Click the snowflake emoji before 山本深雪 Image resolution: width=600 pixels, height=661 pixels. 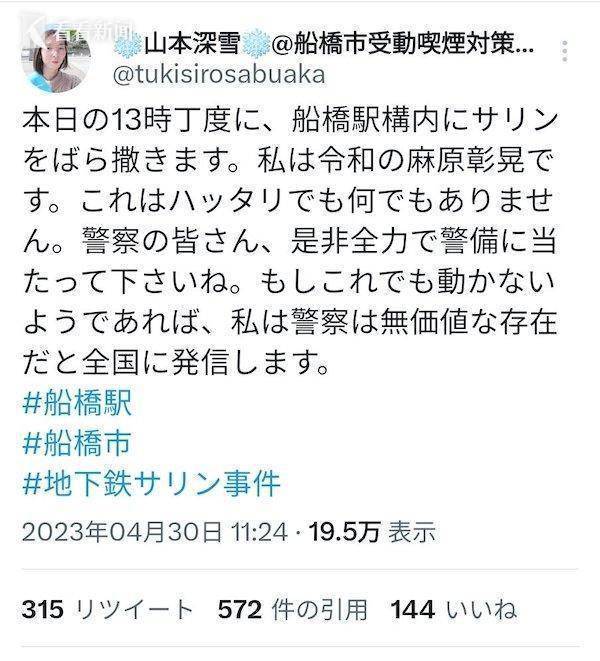point(128,44)
